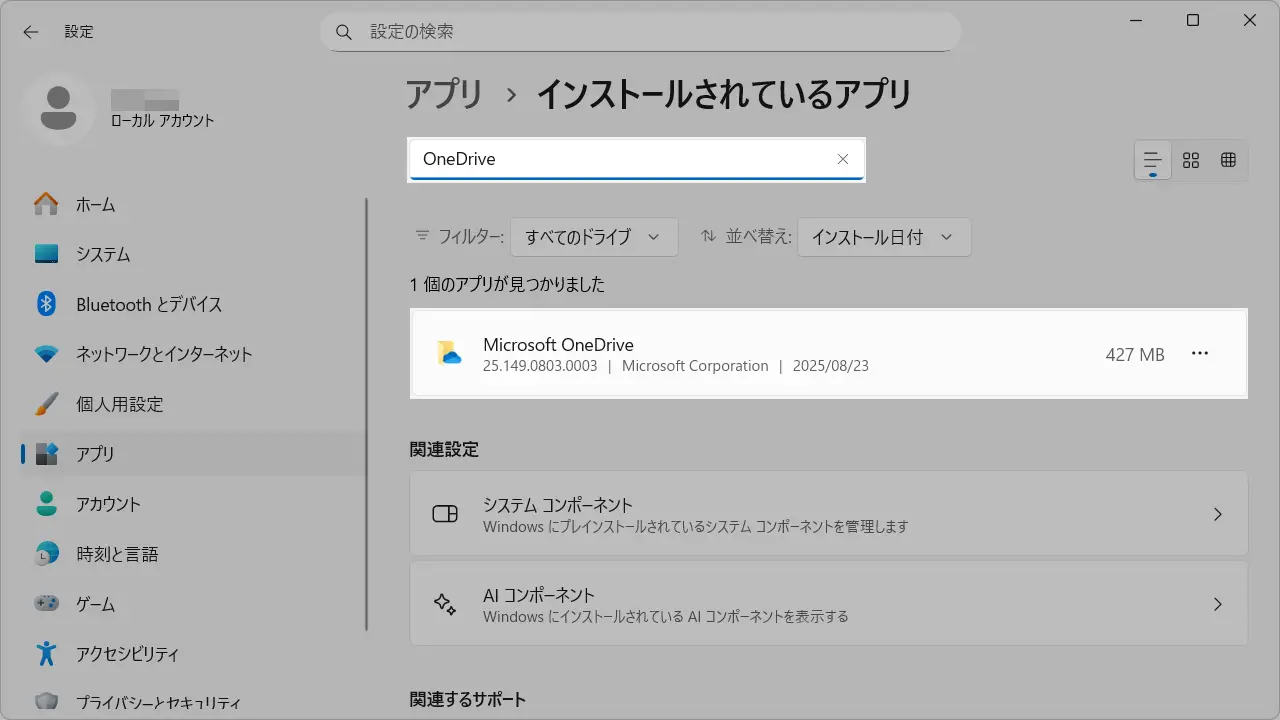Image resolution: width=1280 pixels, height=720 pixels.
Task: Click the Microsoft OneDrive app name
Action: tap(558, 345)
